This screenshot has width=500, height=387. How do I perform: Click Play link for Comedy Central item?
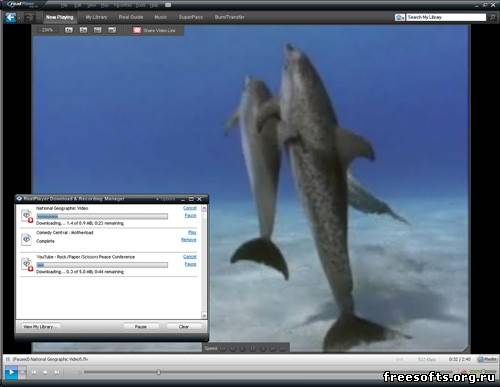click(192, 232)
